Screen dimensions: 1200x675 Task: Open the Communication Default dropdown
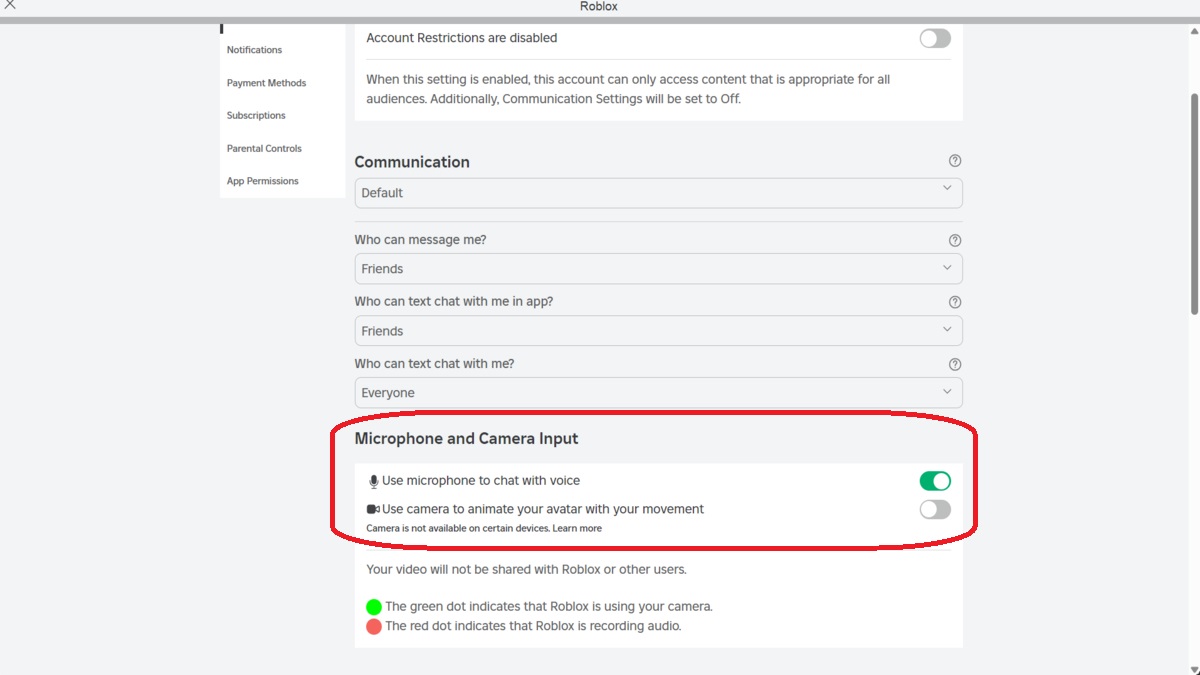[658, 193]
